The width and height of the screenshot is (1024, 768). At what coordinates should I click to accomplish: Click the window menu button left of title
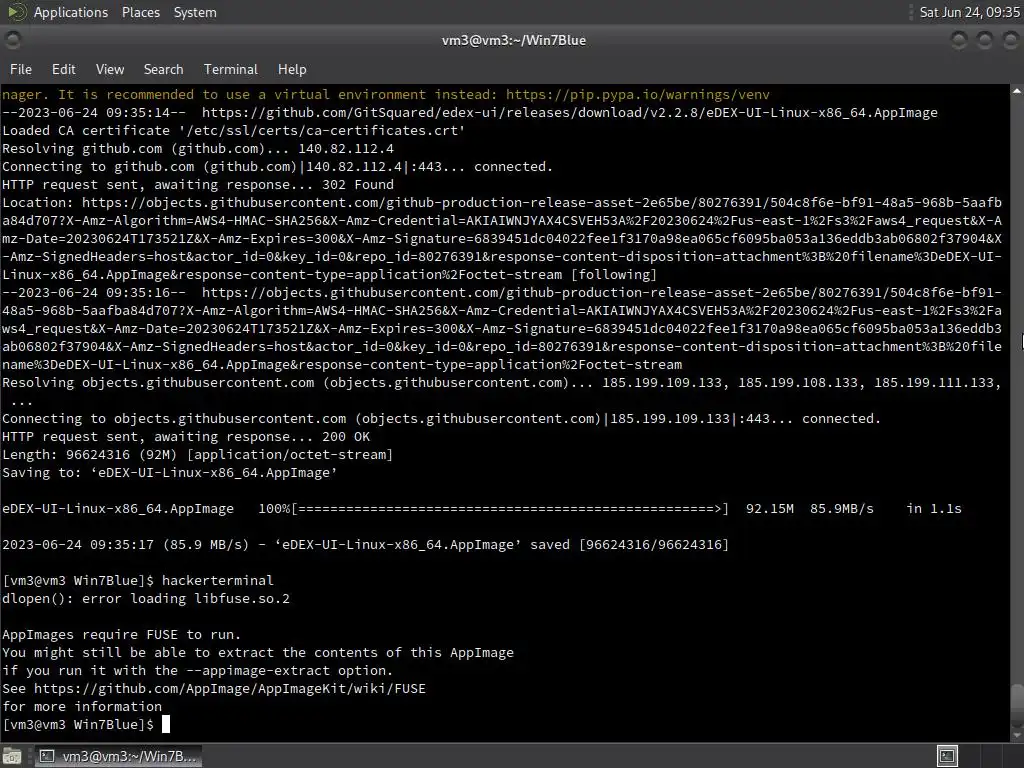coord(12,40)
